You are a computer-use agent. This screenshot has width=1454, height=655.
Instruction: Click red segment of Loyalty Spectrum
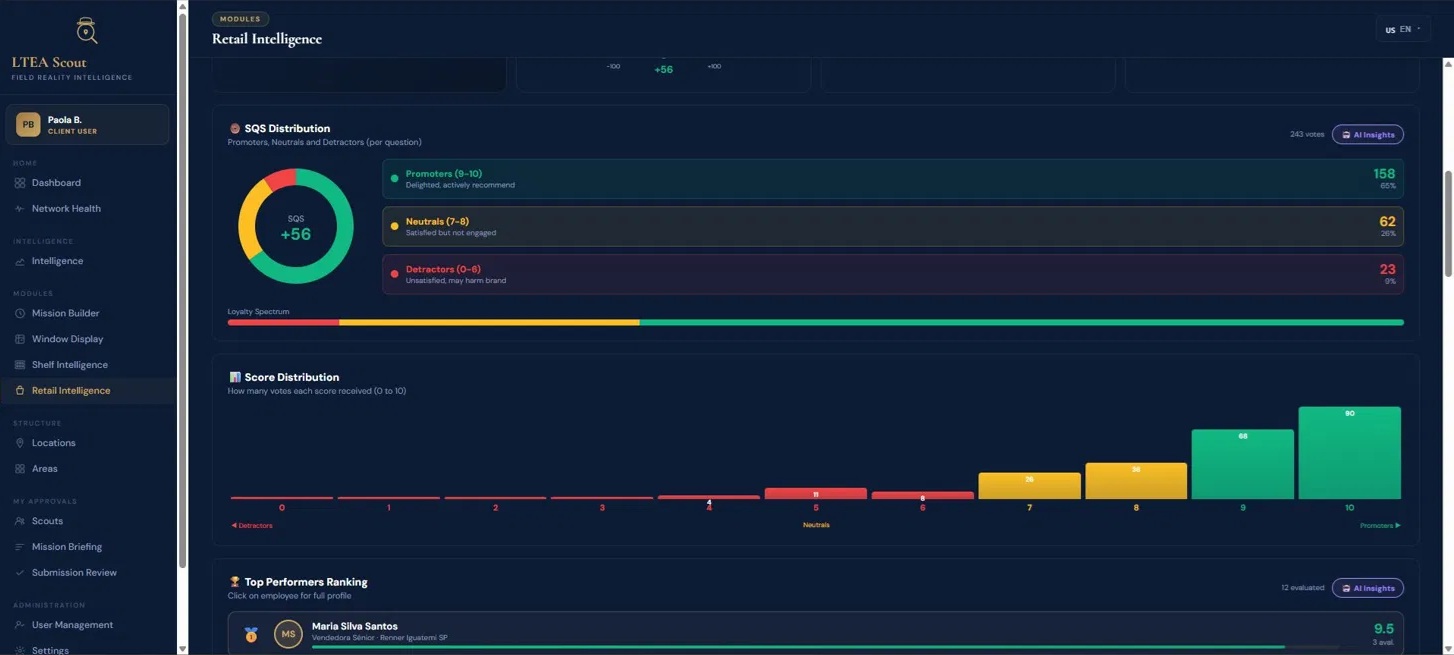point(283,322)
